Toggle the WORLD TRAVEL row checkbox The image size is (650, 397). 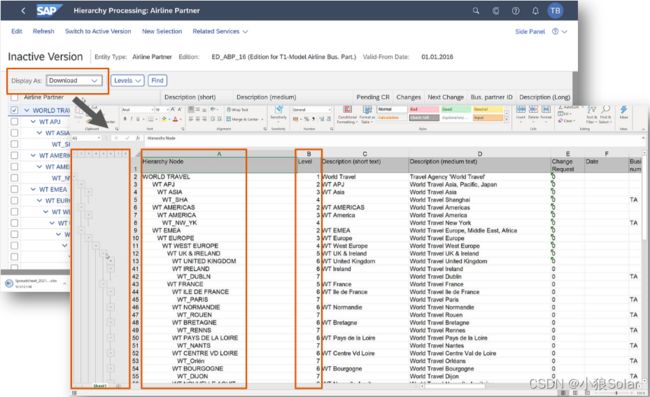pos(14,110)
